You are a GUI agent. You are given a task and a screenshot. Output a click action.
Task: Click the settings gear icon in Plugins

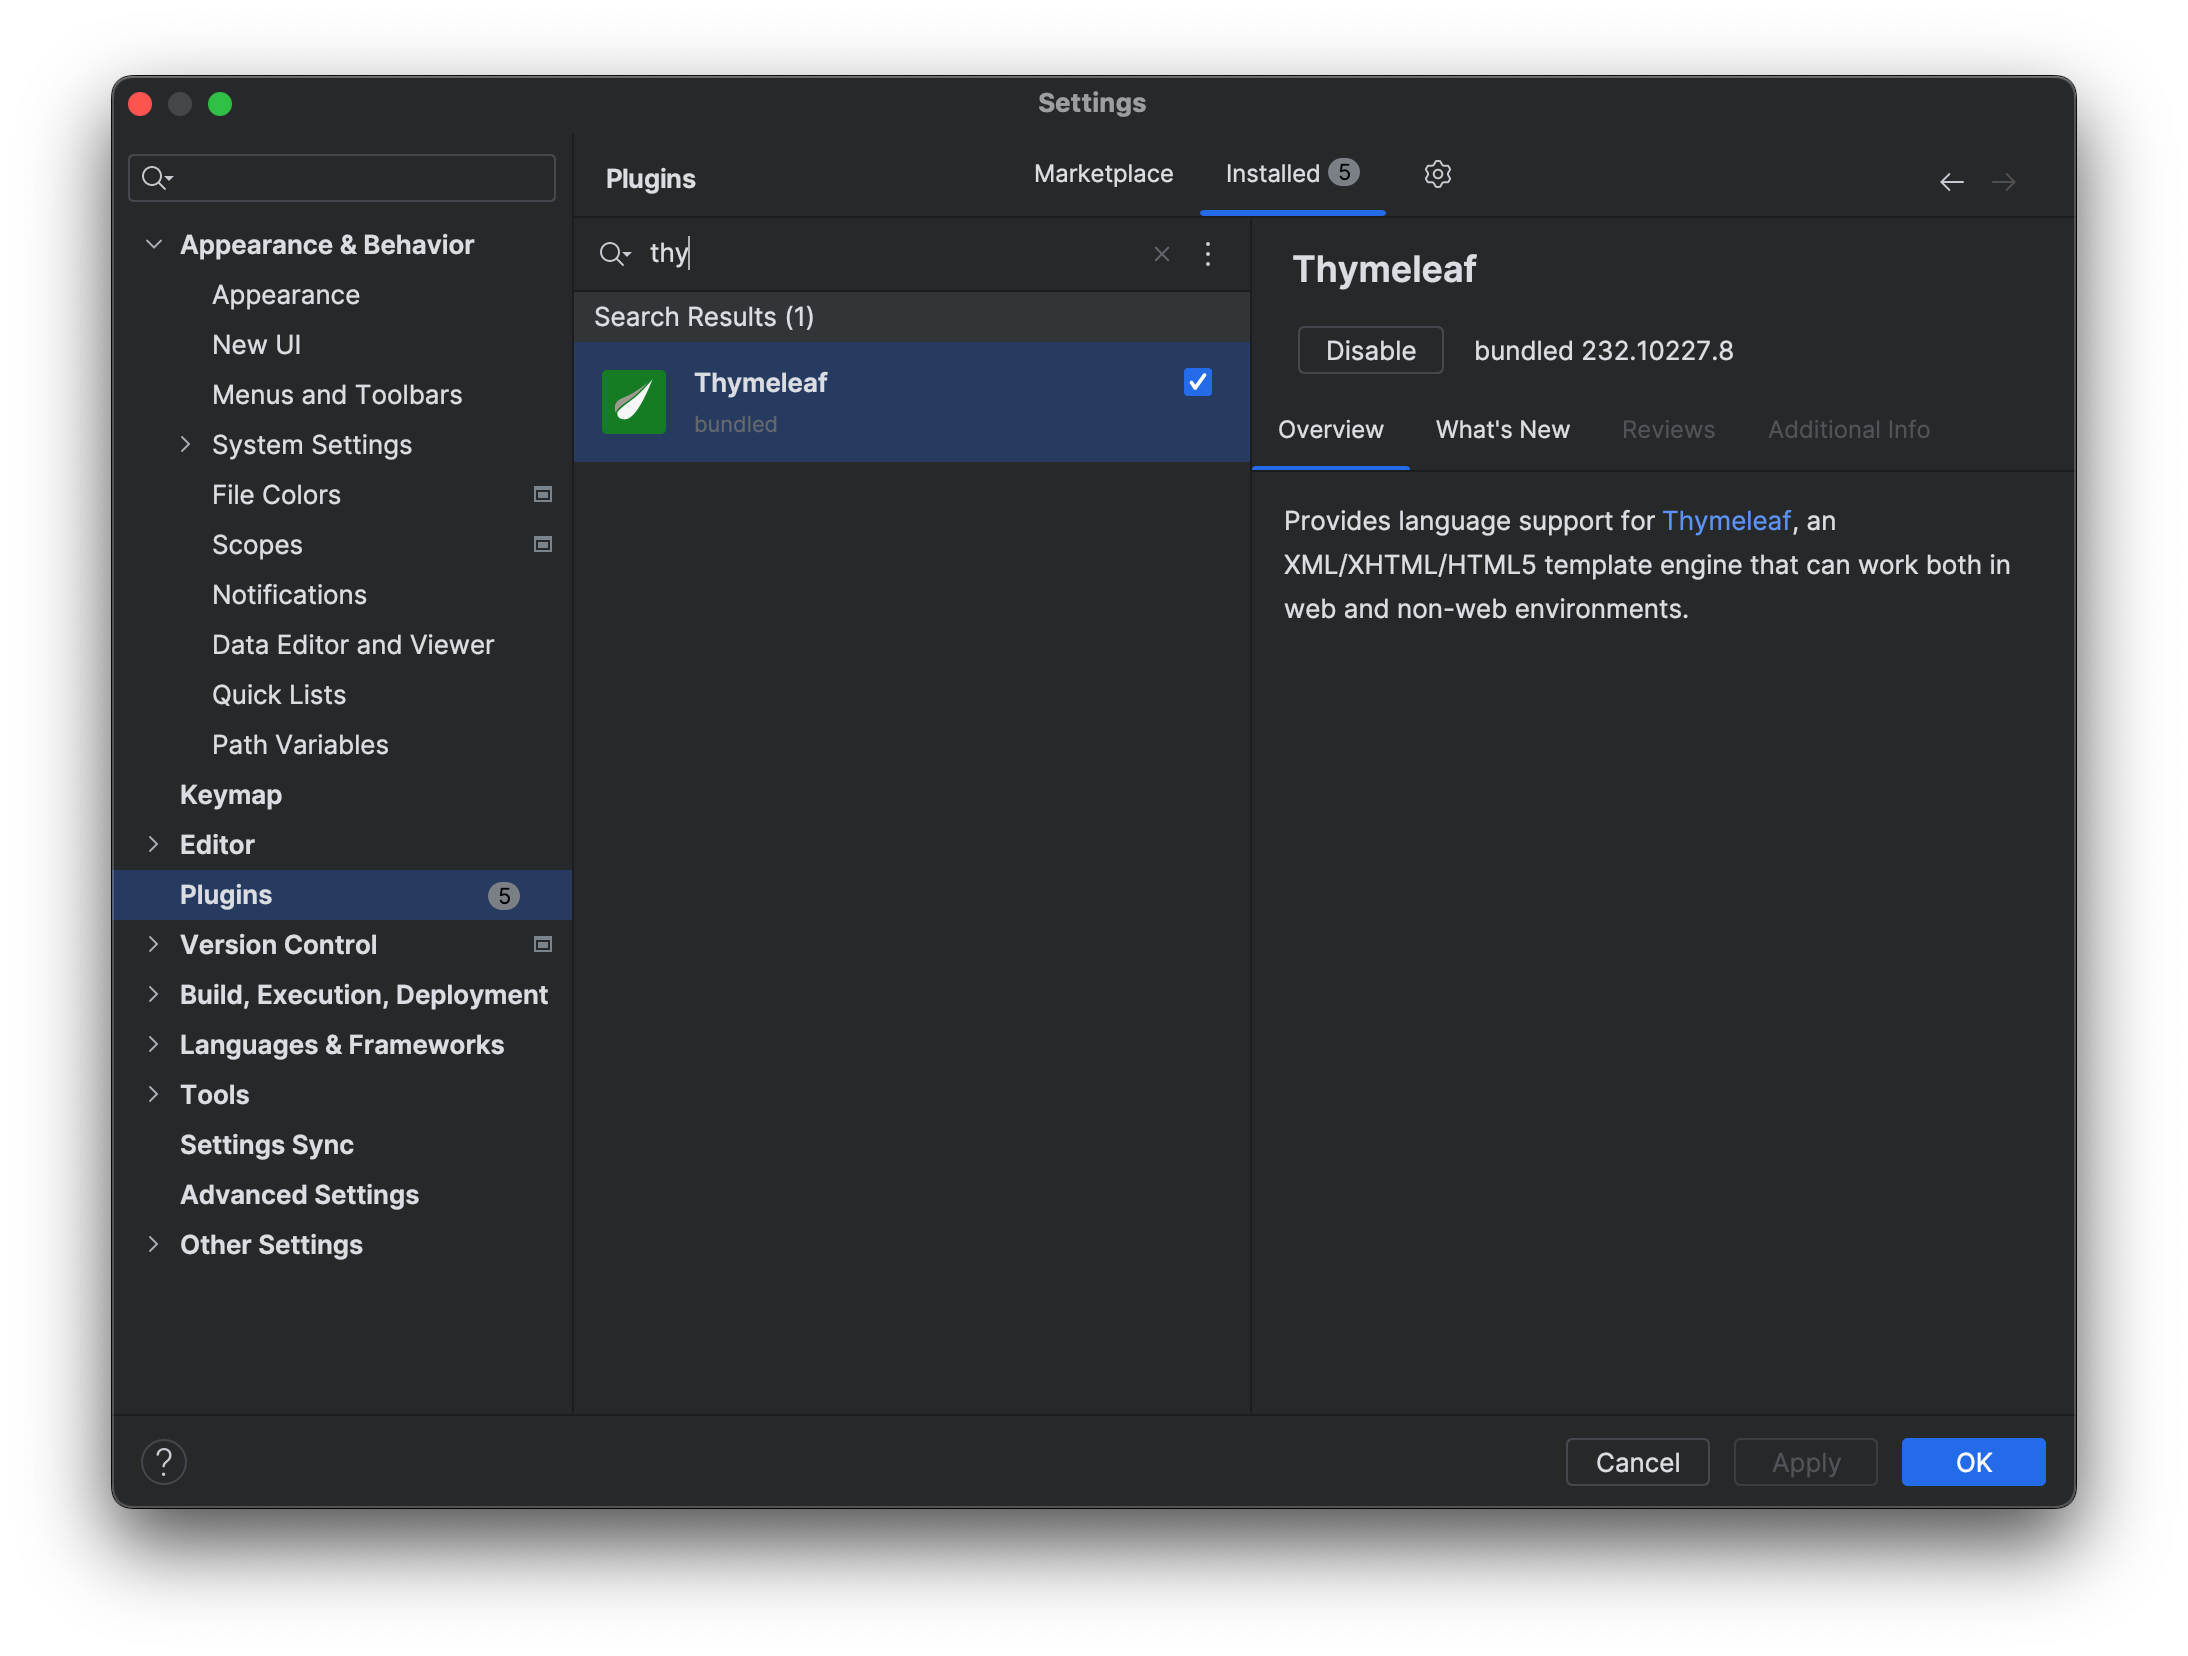click(x=1437, y=172)
